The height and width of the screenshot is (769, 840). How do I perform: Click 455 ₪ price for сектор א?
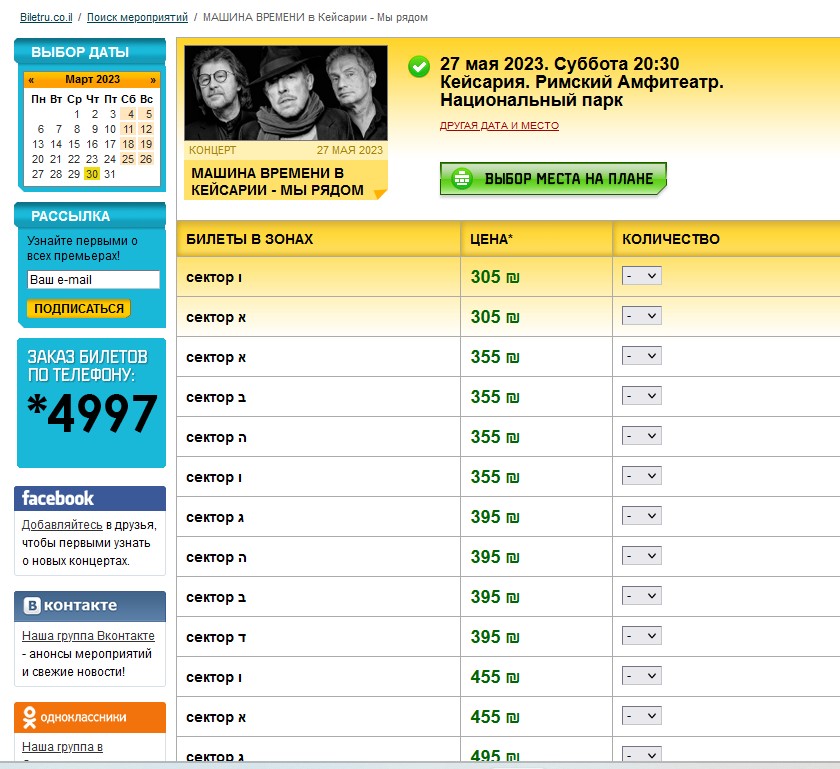pos(495,717)
